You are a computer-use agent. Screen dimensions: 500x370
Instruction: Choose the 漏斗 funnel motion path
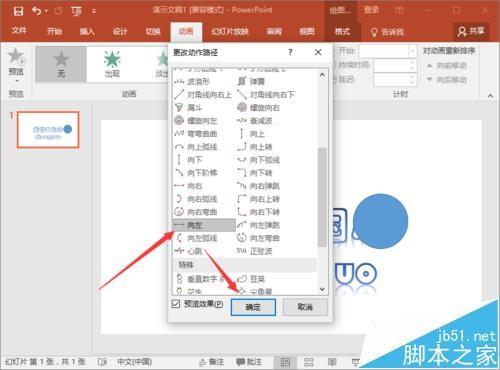189,107
